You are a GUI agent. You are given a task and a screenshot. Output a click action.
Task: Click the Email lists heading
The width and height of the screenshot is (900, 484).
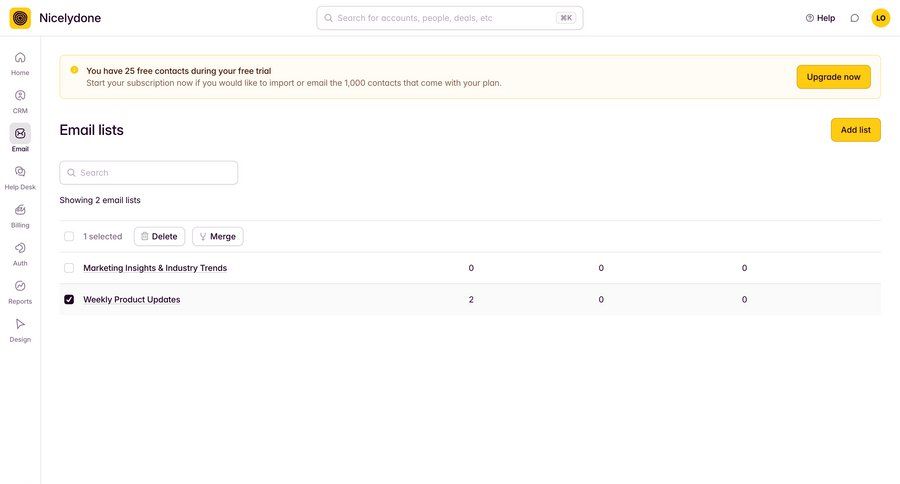click(x=91, y=130)
